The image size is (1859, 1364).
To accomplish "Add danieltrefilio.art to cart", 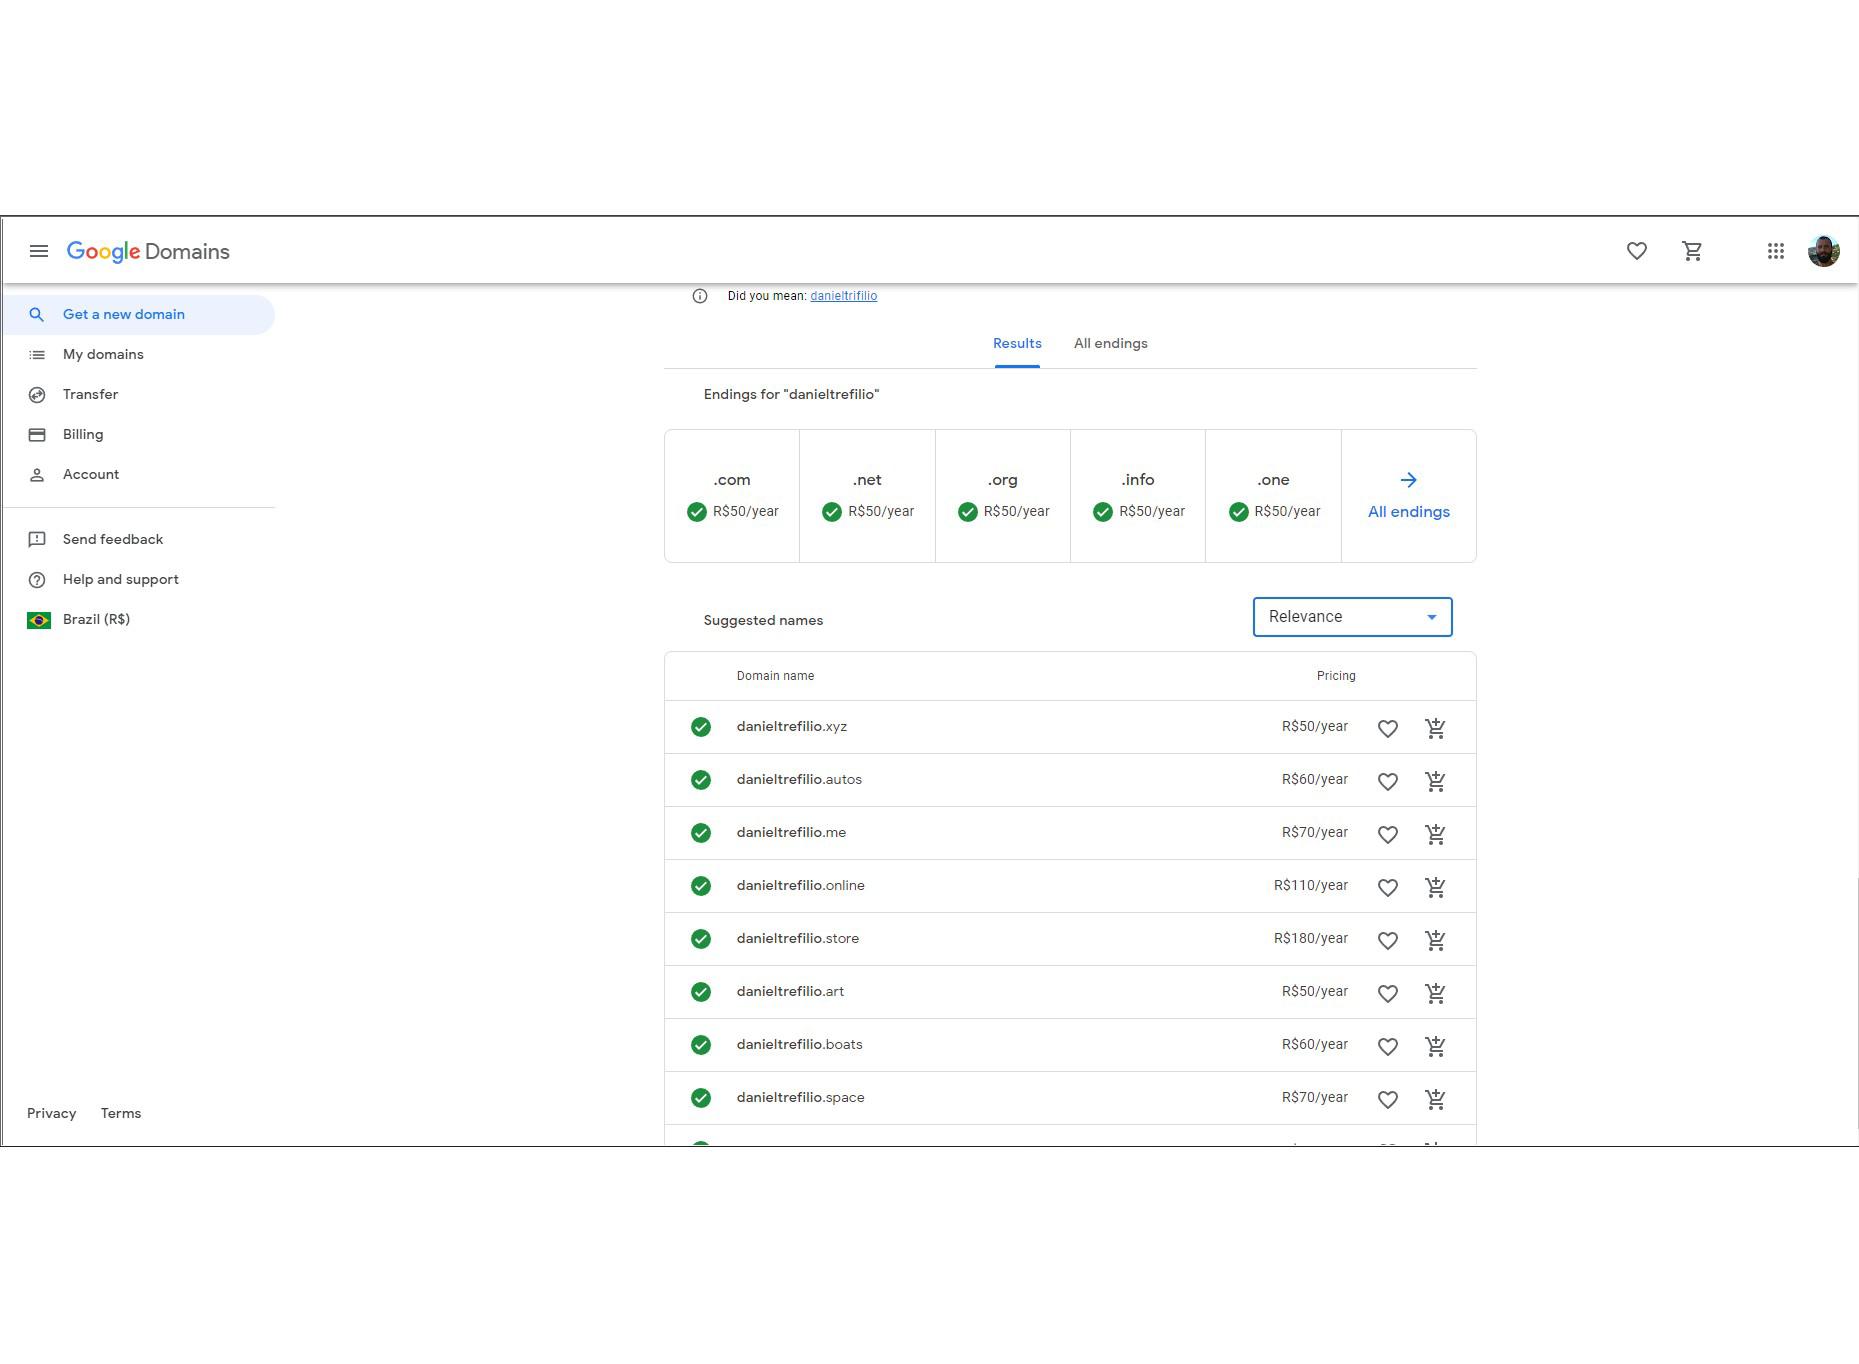I will click(x=1435, y=993).
